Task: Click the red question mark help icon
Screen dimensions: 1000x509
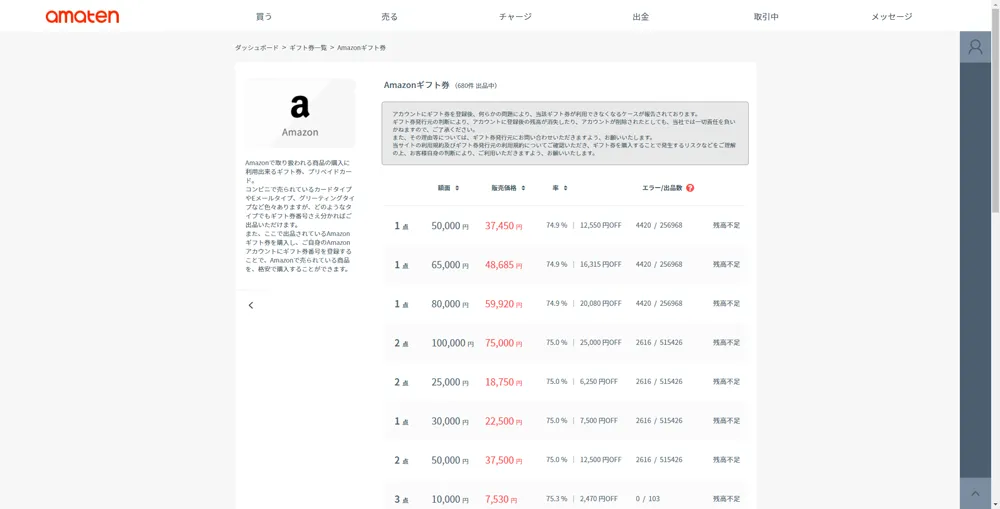Action: click(x=690, y=188)
